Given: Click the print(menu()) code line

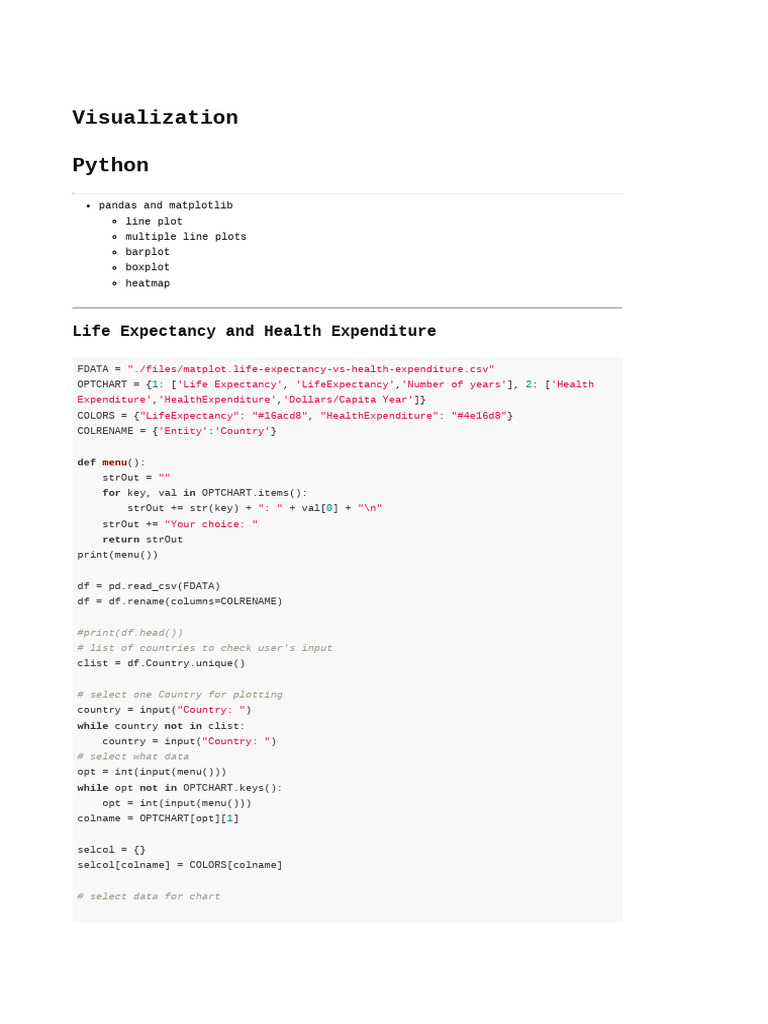Looking at the screenshot, I should tap(118, 555).
